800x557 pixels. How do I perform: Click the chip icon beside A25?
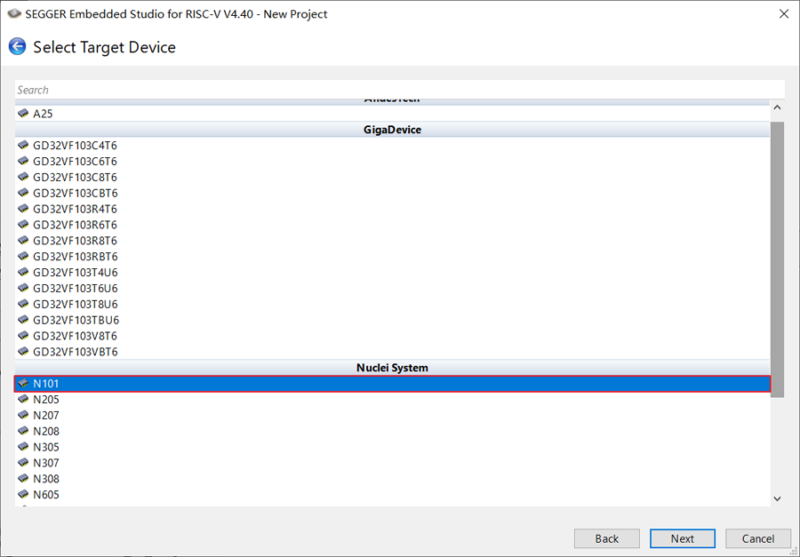point(24,114)
